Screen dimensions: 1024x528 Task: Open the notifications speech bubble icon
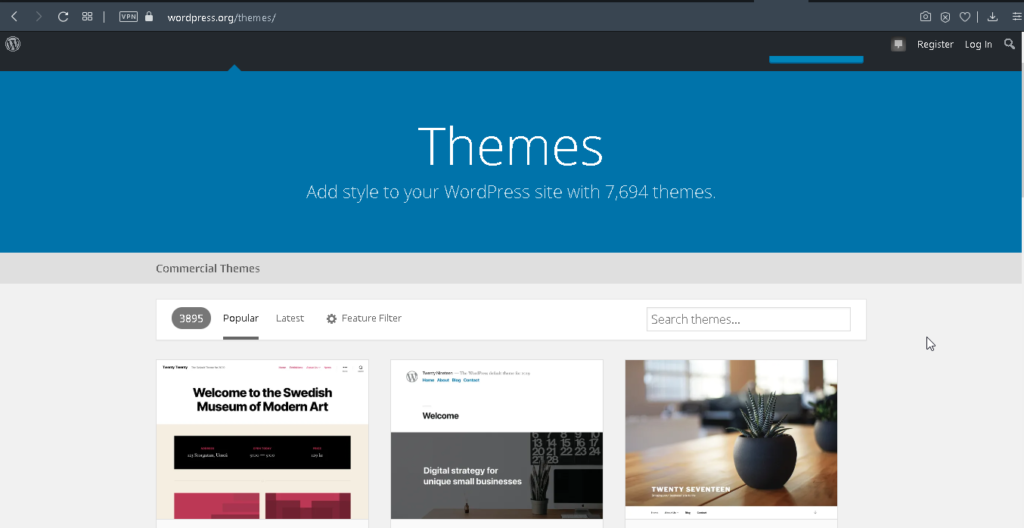899,44
